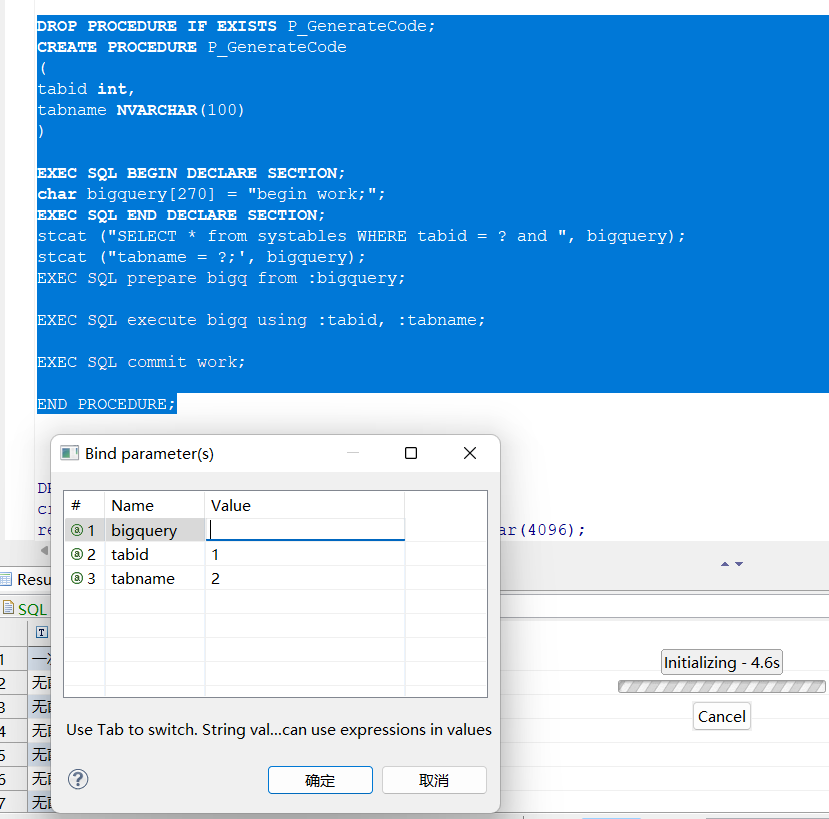Focus the bigquery value input field

[305, 530]
